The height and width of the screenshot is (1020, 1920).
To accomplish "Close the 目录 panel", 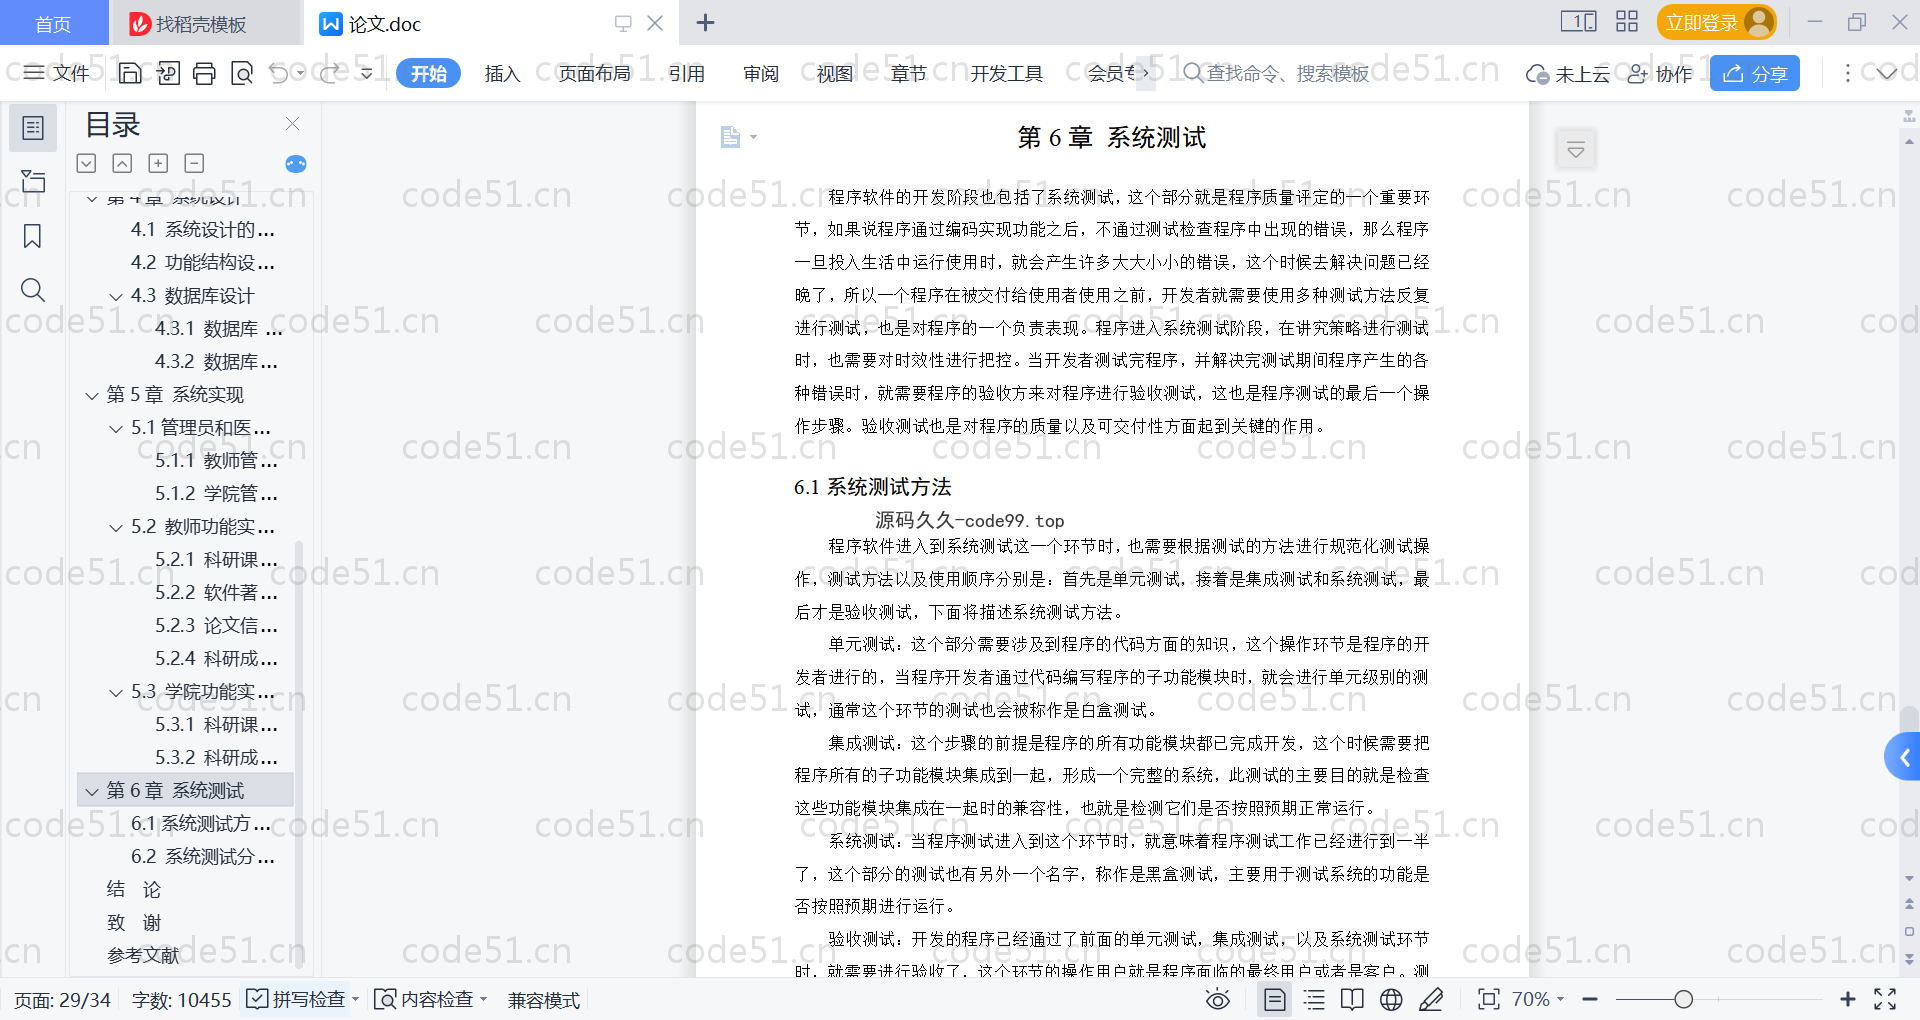I will pos(292,123).
